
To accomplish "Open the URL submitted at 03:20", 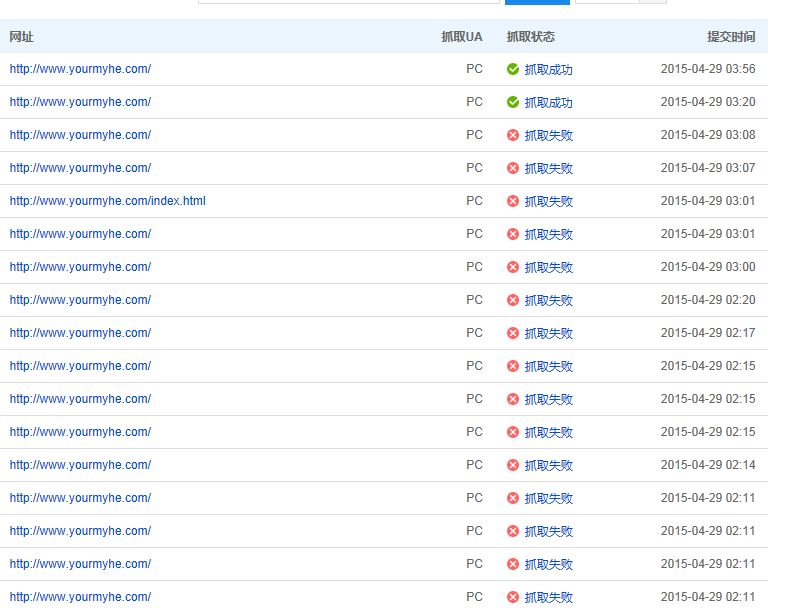I will [x=80, y=102].
